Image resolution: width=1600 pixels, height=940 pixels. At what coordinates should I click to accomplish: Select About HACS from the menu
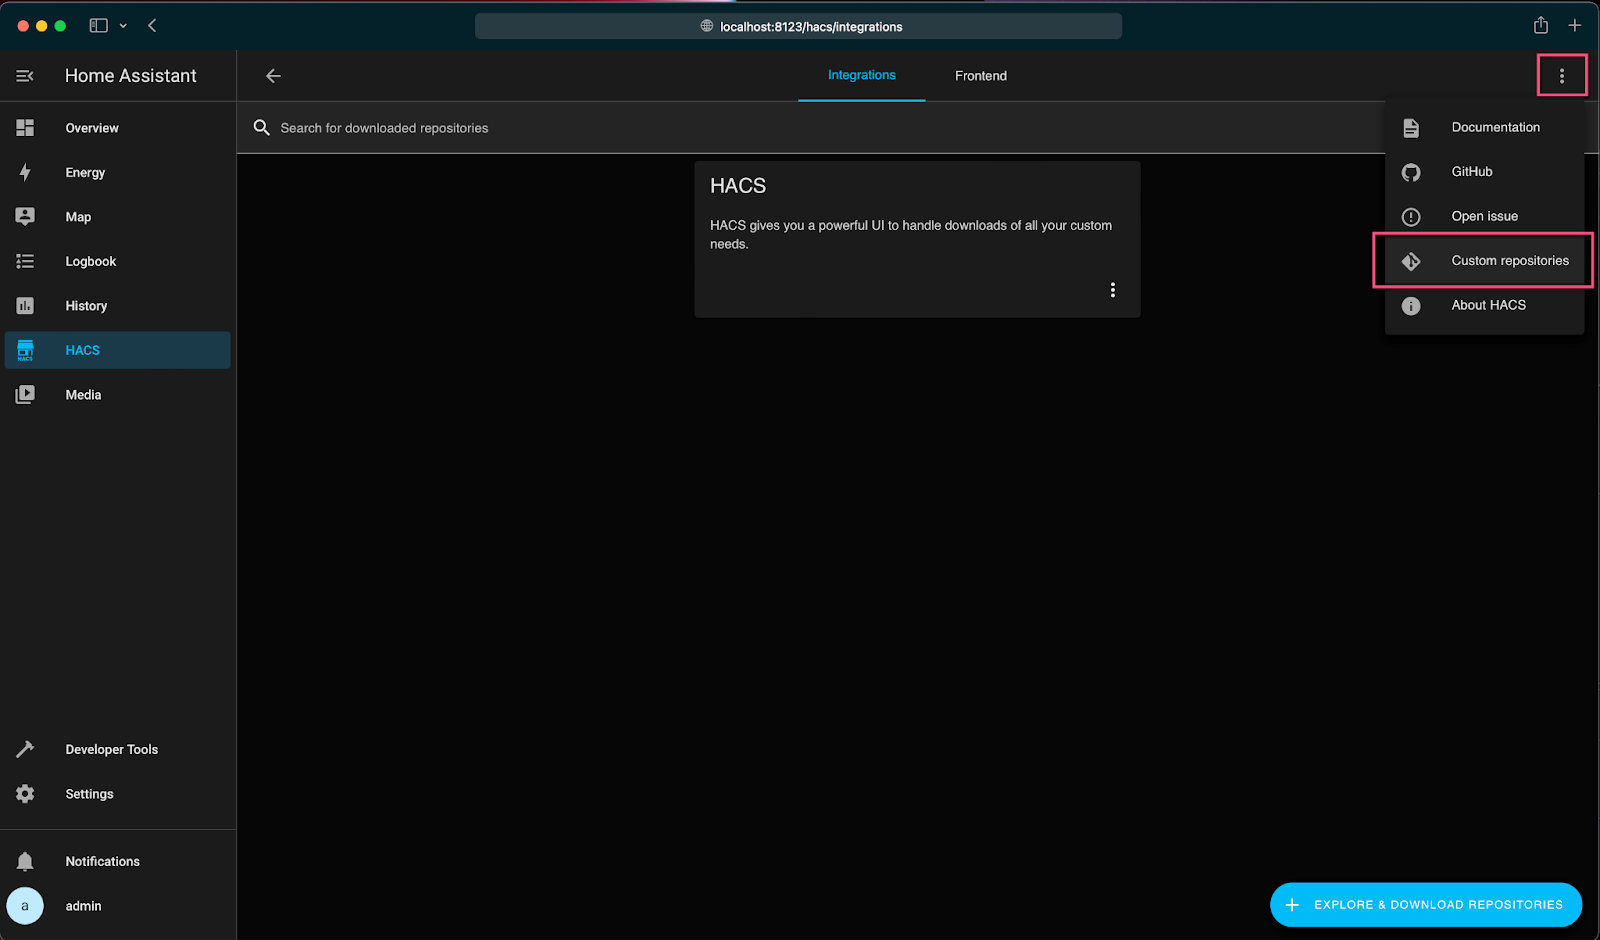click(1484, 305)
